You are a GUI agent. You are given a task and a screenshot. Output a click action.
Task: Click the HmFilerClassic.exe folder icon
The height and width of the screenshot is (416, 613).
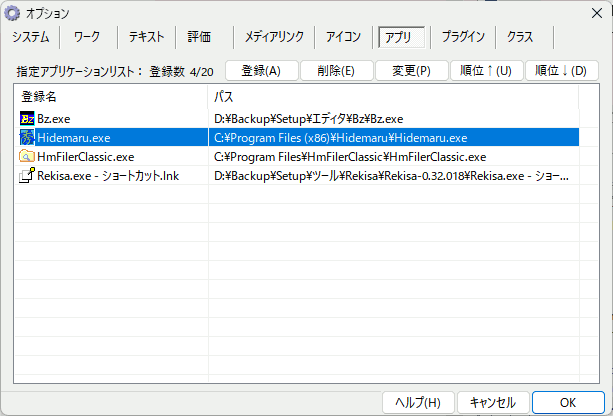pyautogui.click(x=27, y=156)
